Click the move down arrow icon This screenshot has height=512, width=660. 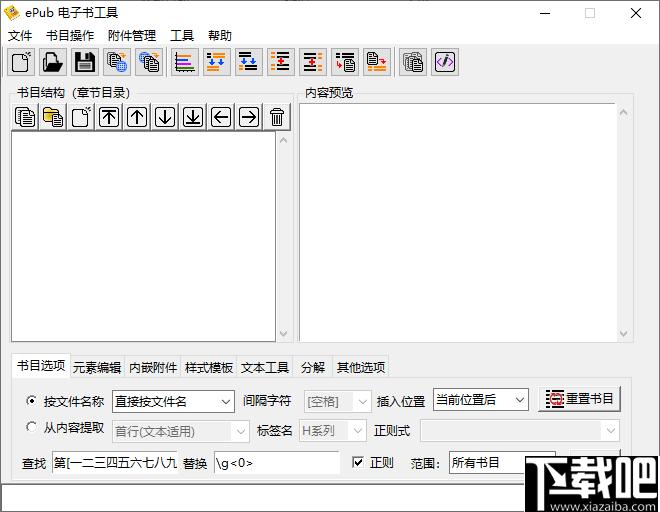(x=165, y=117)
